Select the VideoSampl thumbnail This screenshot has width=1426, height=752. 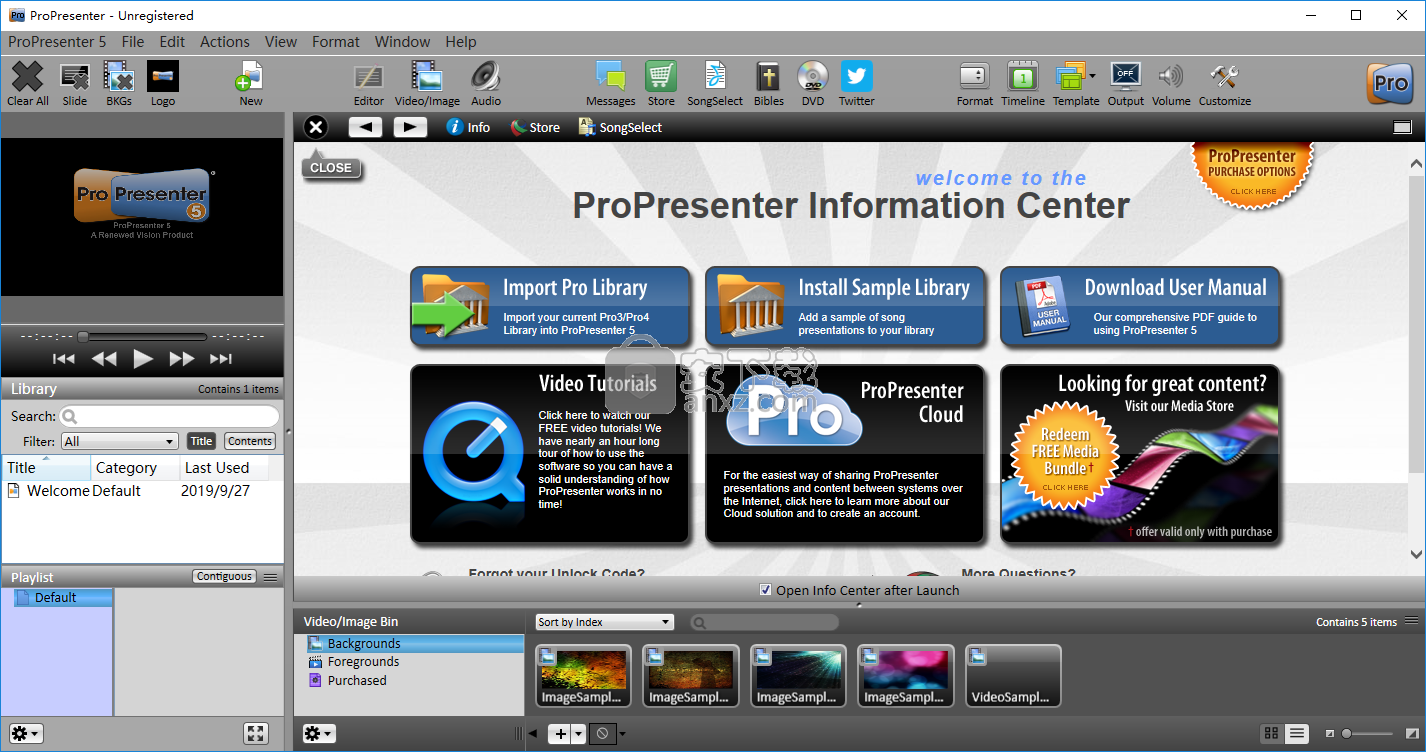click(1013, 676)
